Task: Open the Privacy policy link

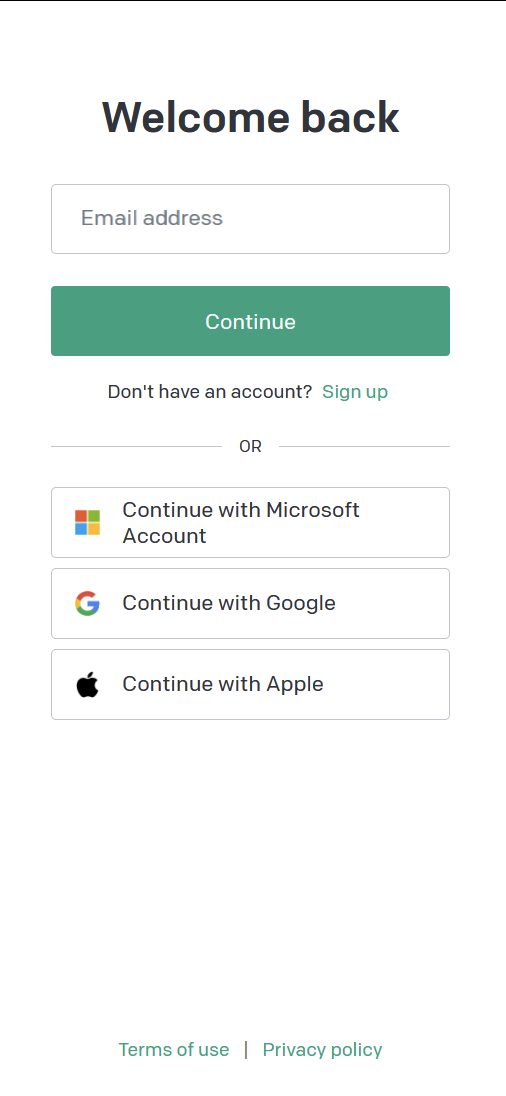Action: pos(322,1050)
